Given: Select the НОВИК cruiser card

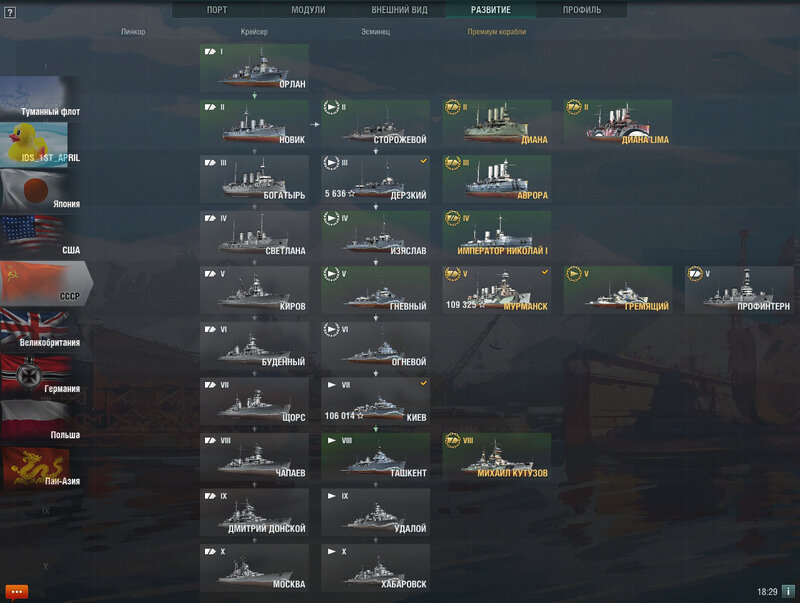Looking at the screenshot, I should [254, 123].
